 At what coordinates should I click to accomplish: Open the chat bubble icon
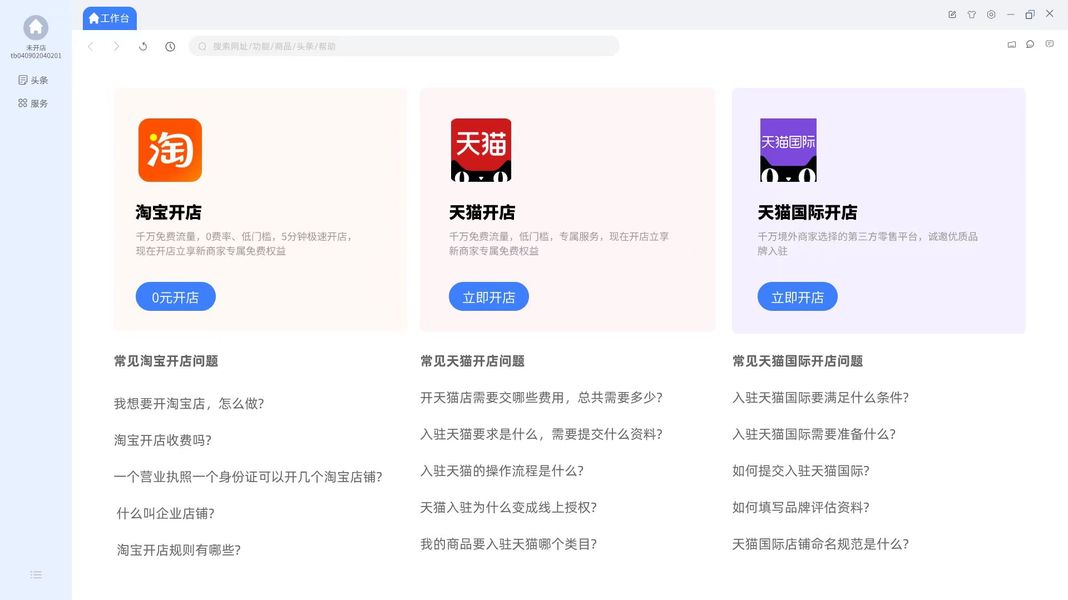tap(1031, 44)
